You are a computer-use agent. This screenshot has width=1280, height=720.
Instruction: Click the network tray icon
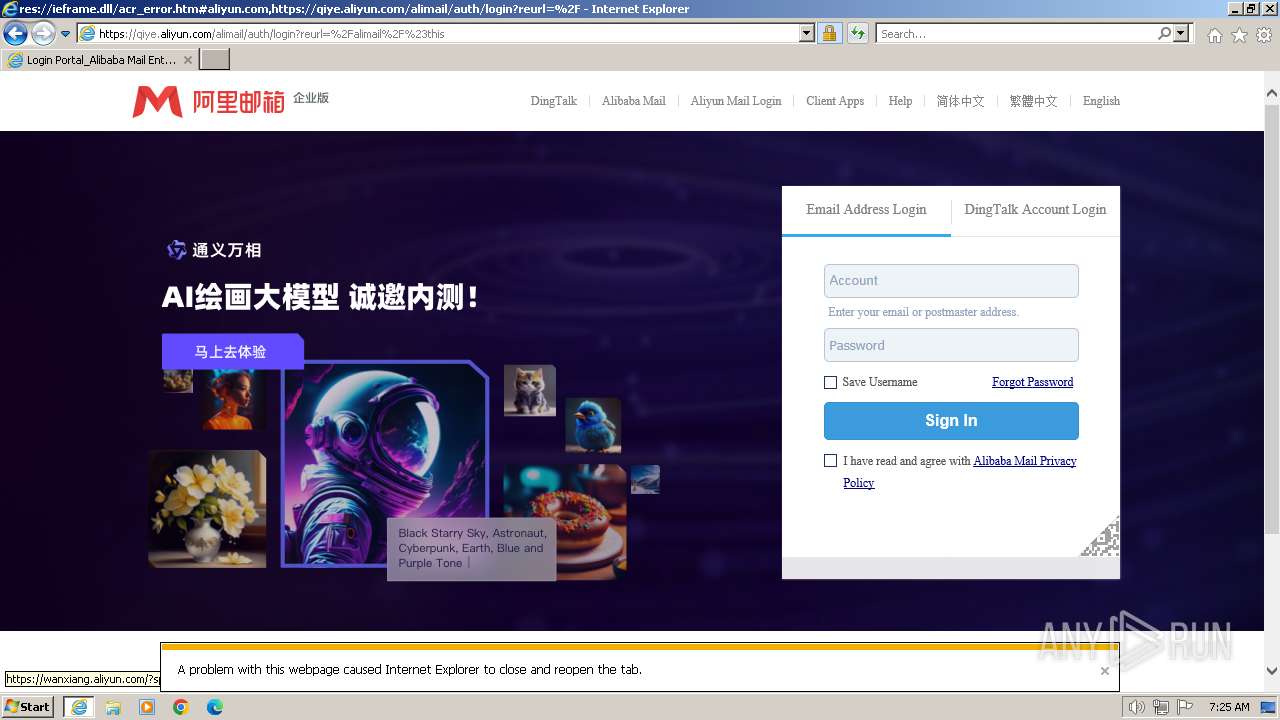pyautogui.click(x=1161, y=707)
